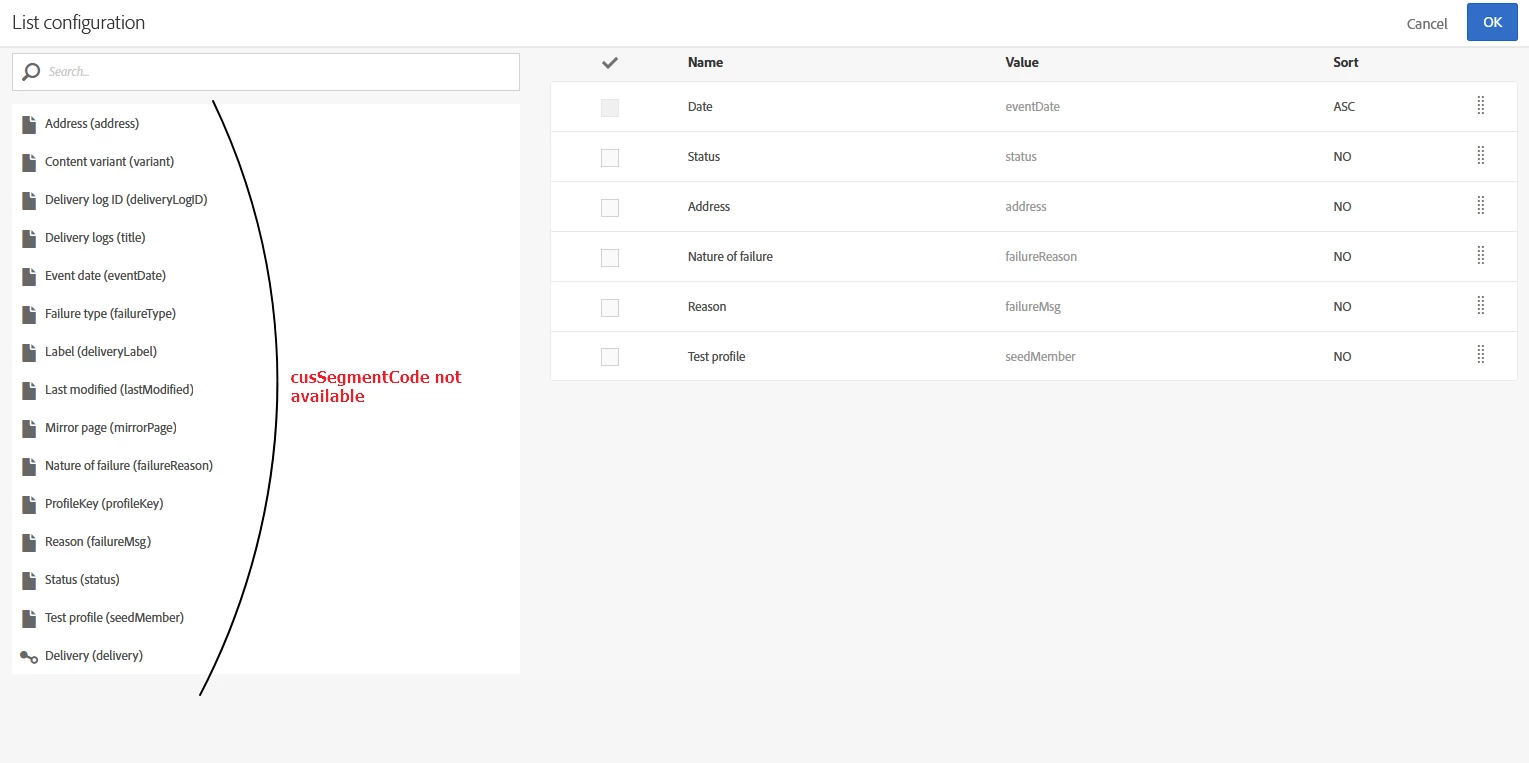This screenshot has height=763, width=1529.
Task: Click the seedMember value cell
Action: [1040, 357]
